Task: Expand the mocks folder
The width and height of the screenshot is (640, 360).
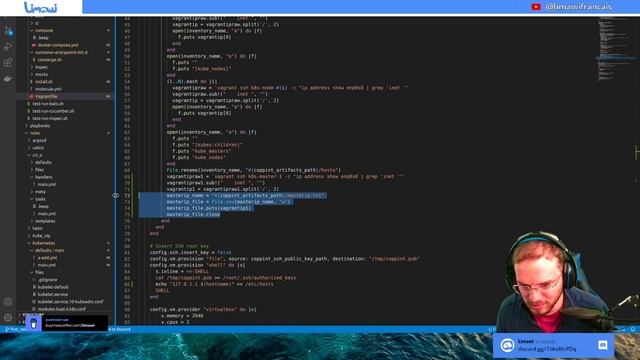Action: [x=41, y=74]
